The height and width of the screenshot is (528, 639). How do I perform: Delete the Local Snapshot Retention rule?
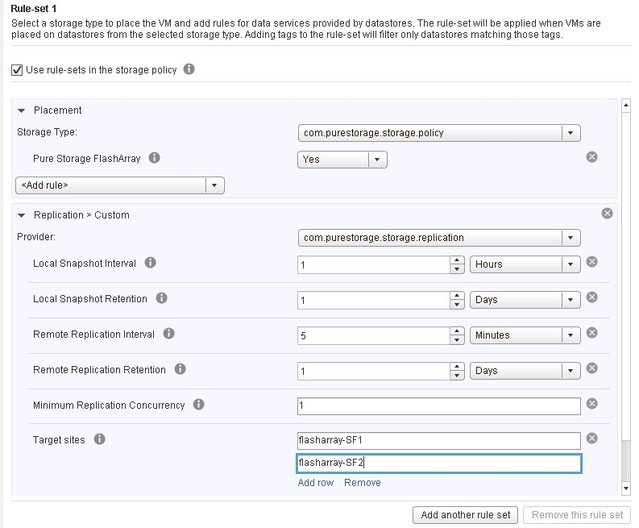tap(592, 297)
